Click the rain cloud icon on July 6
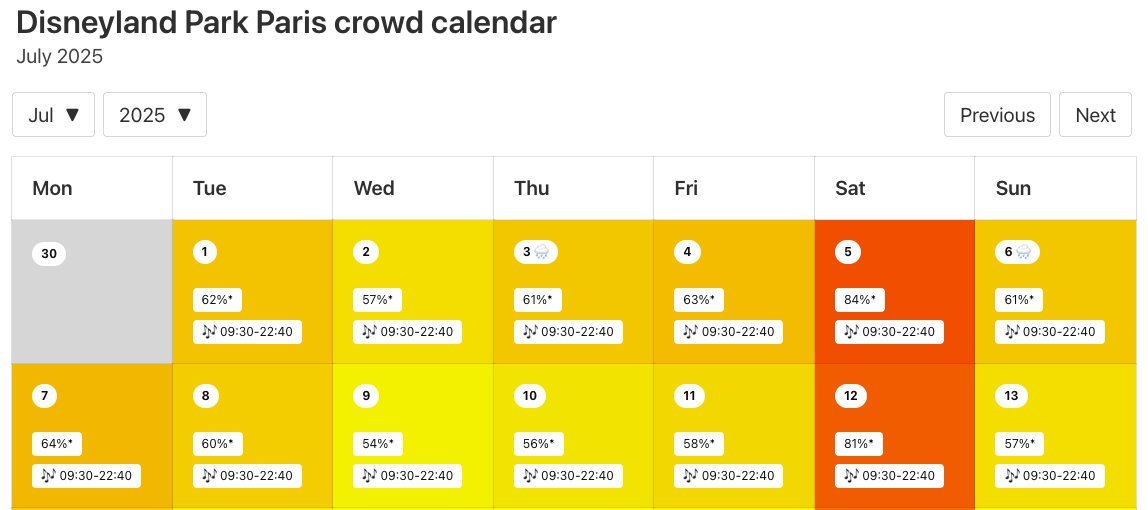This screenshot has width=1148, height=510. [x=1023, y=253]
